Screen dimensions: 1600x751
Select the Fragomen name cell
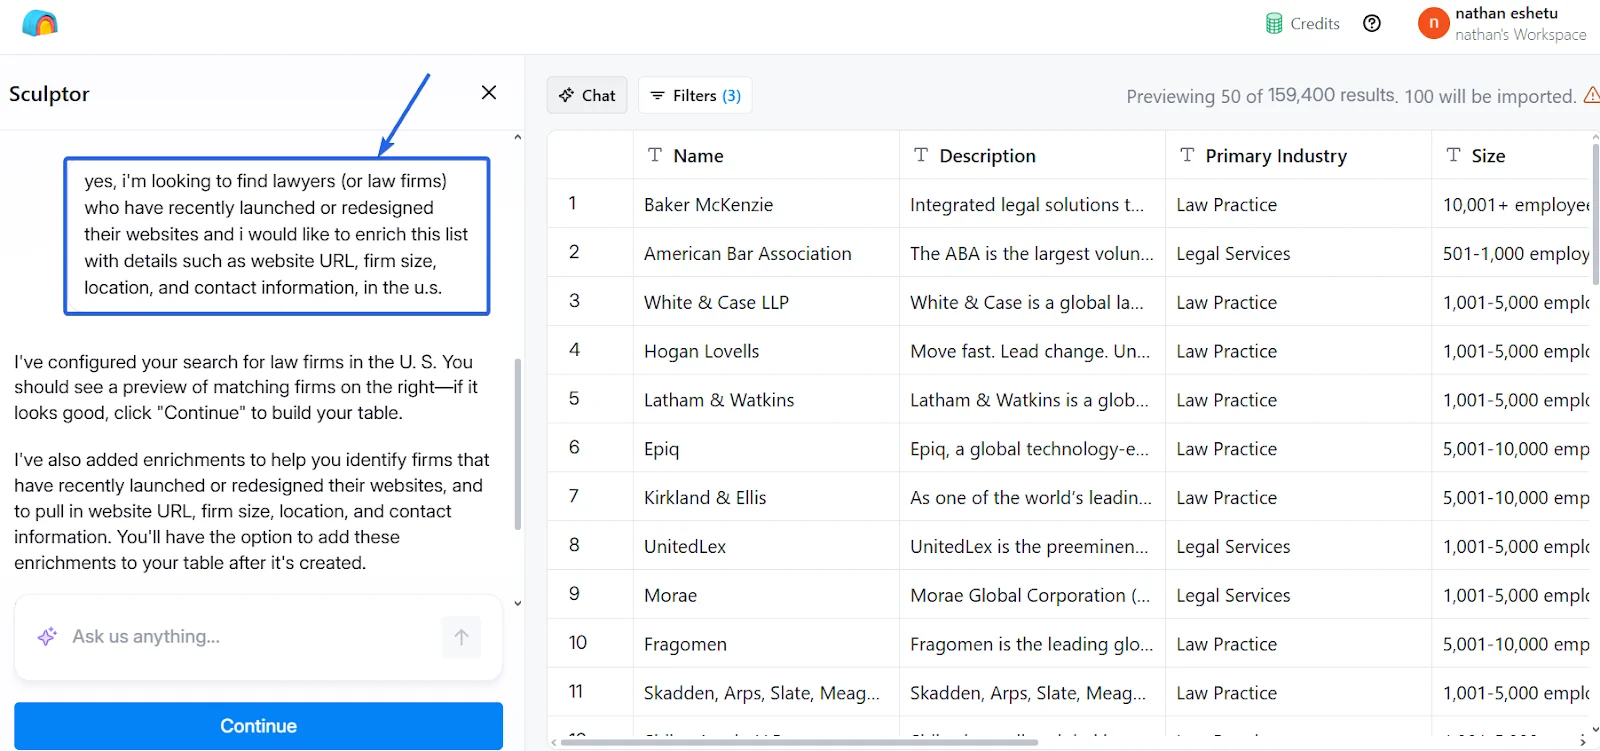click(x=766, y=644)
